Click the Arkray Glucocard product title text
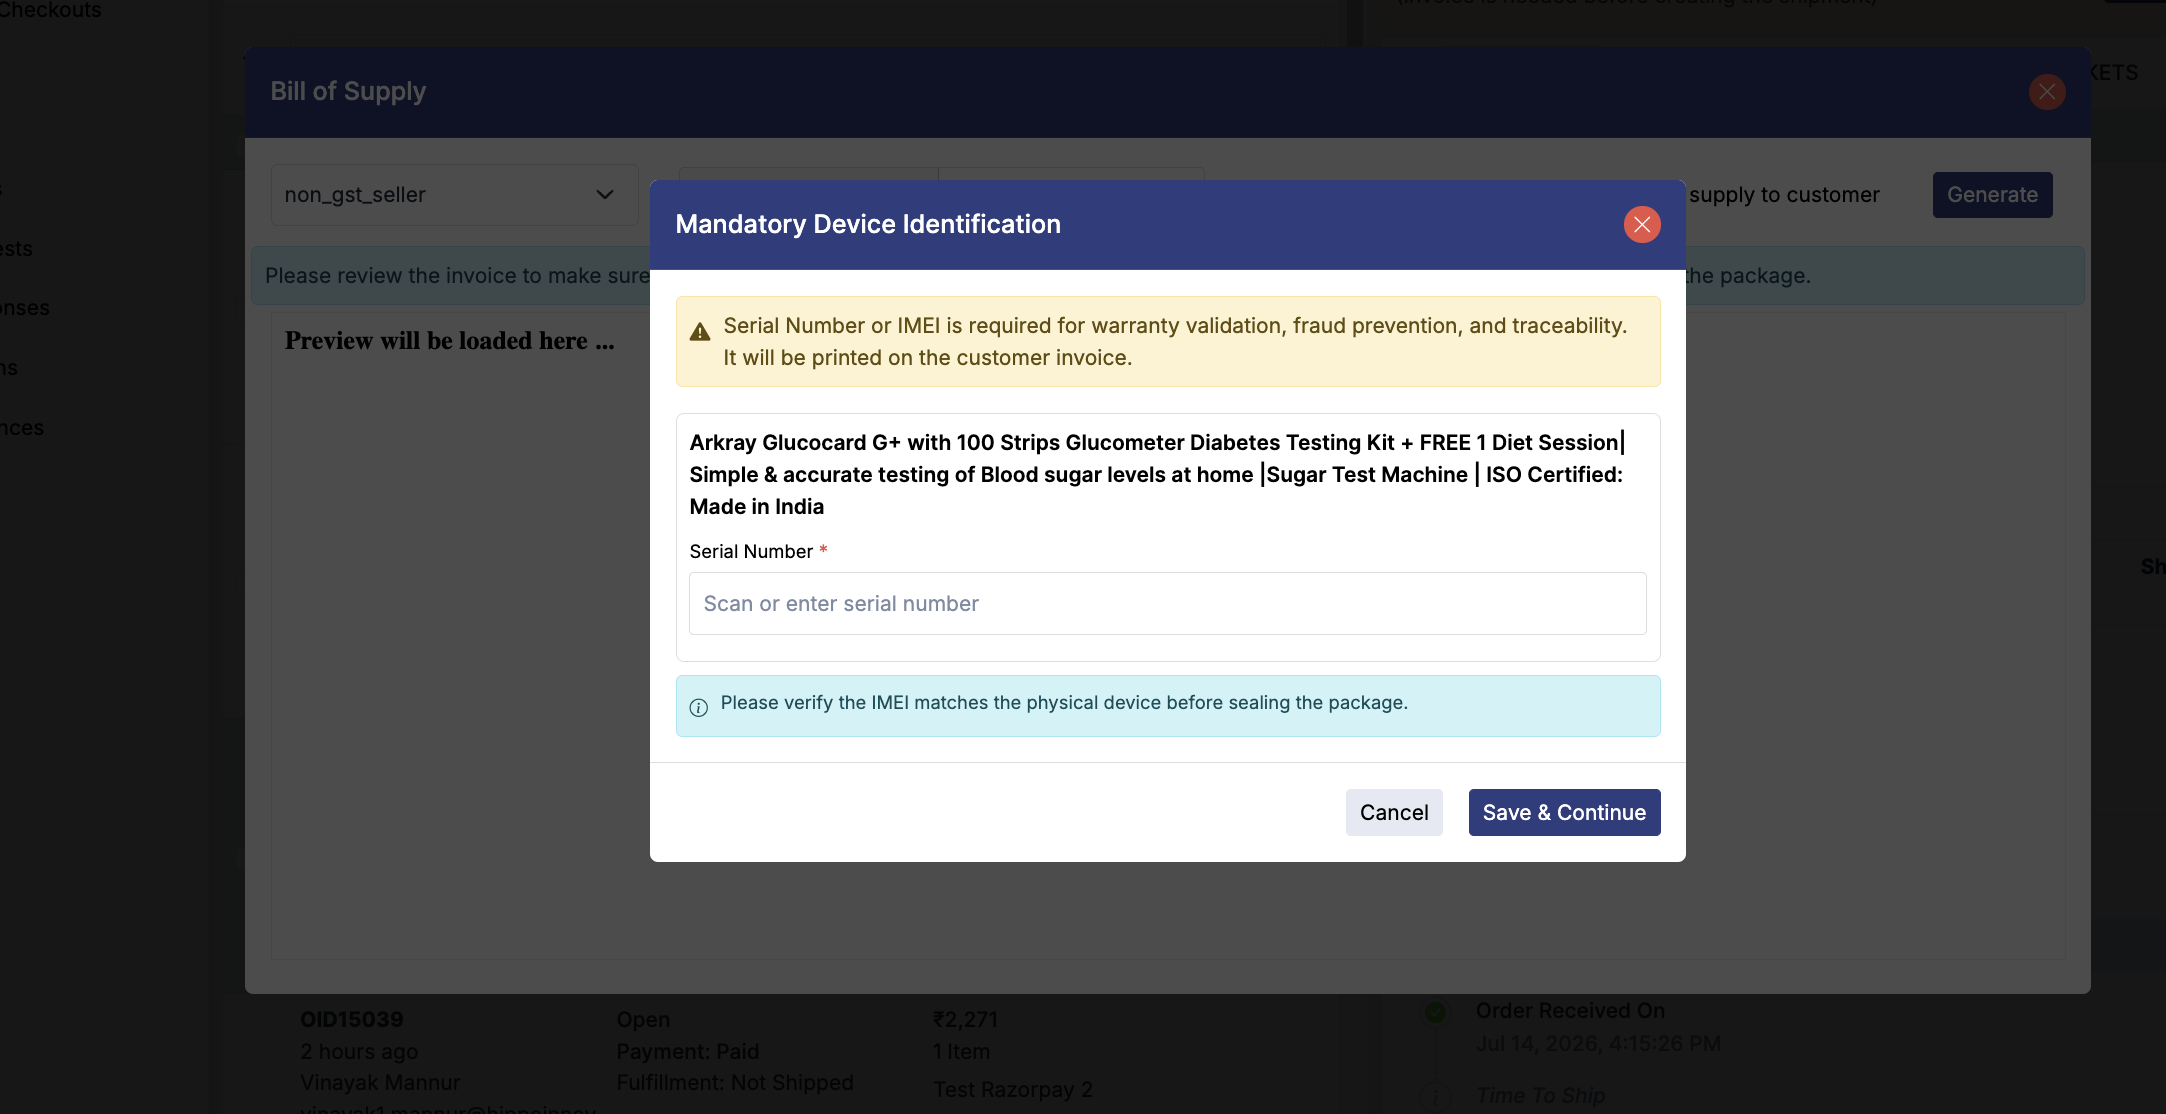 1157,474
